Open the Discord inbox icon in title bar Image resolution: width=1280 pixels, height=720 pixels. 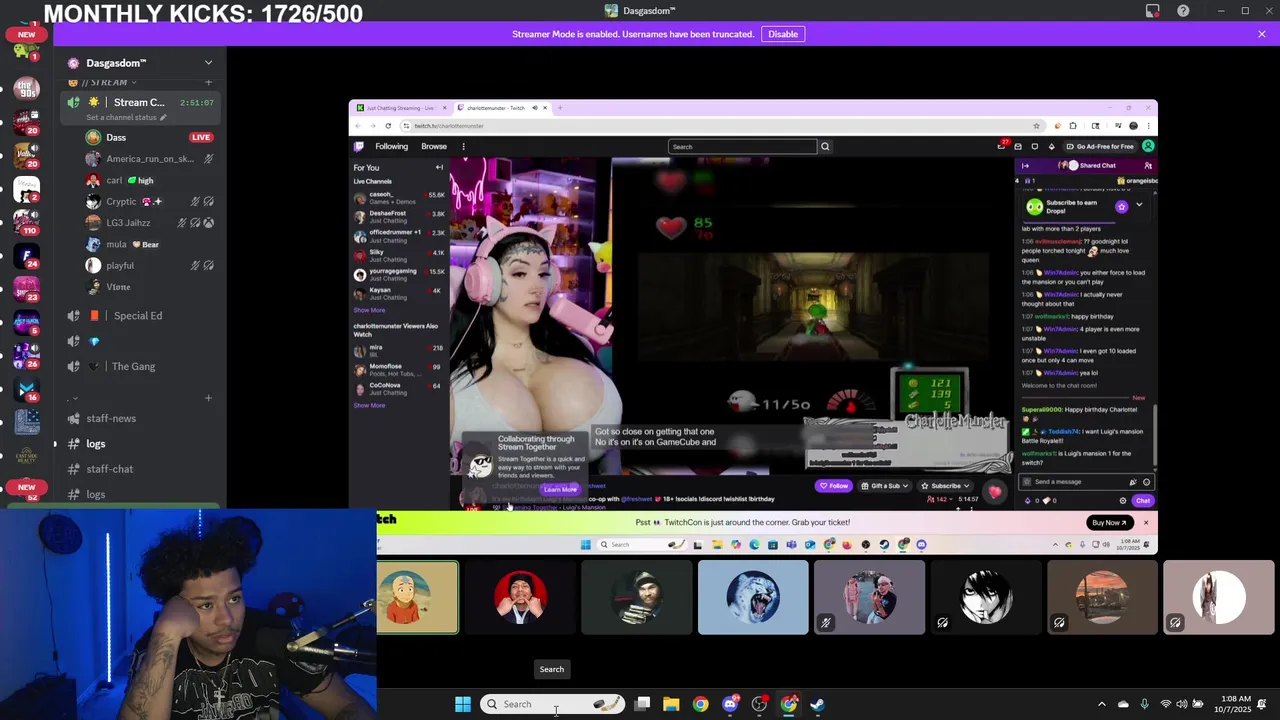[x=1153, y=11]
